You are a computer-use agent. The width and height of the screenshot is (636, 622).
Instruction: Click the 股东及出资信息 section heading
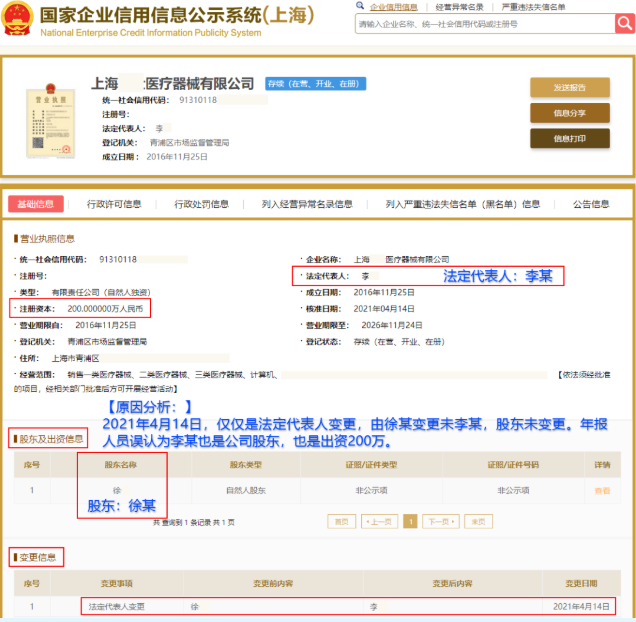click(51, 439)
